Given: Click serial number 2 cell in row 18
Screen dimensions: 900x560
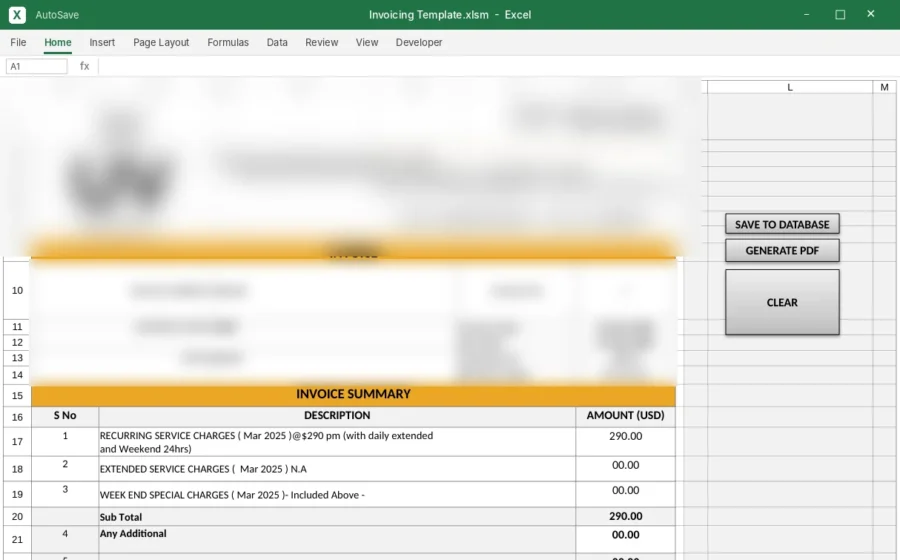Looking at the screenshot, I should click(65, 469).
